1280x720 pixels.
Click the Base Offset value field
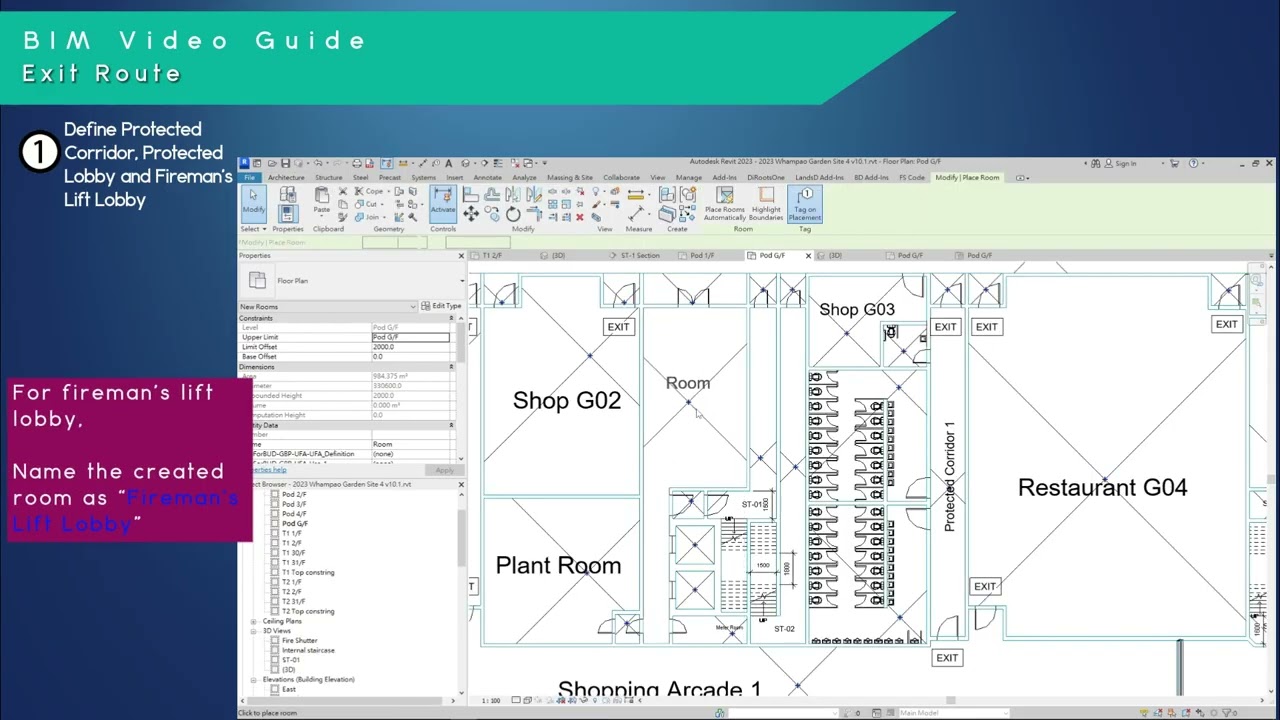411,356
